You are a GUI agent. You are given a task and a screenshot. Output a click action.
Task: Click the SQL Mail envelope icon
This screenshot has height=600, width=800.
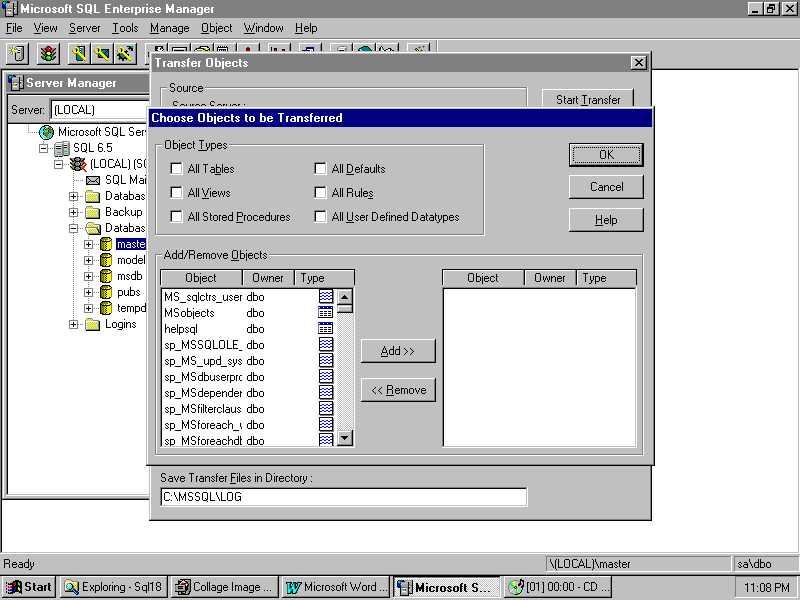pos(93,180)
